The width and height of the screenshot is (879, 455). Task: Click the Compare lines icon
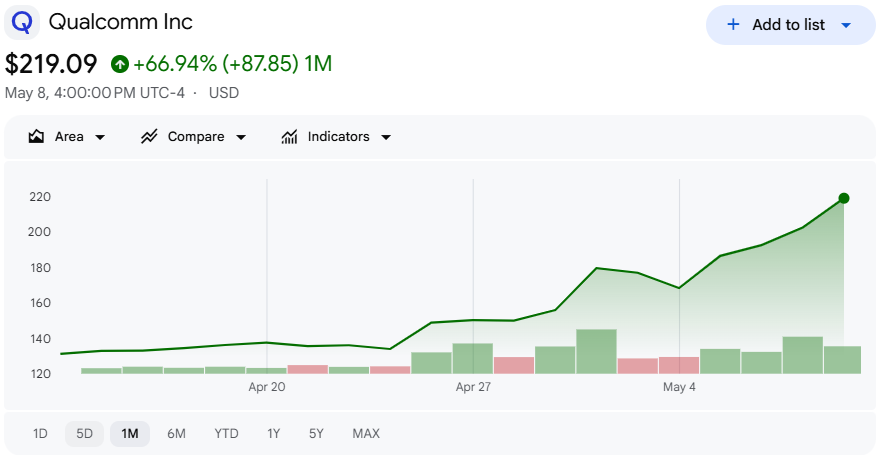coord(149,136)
